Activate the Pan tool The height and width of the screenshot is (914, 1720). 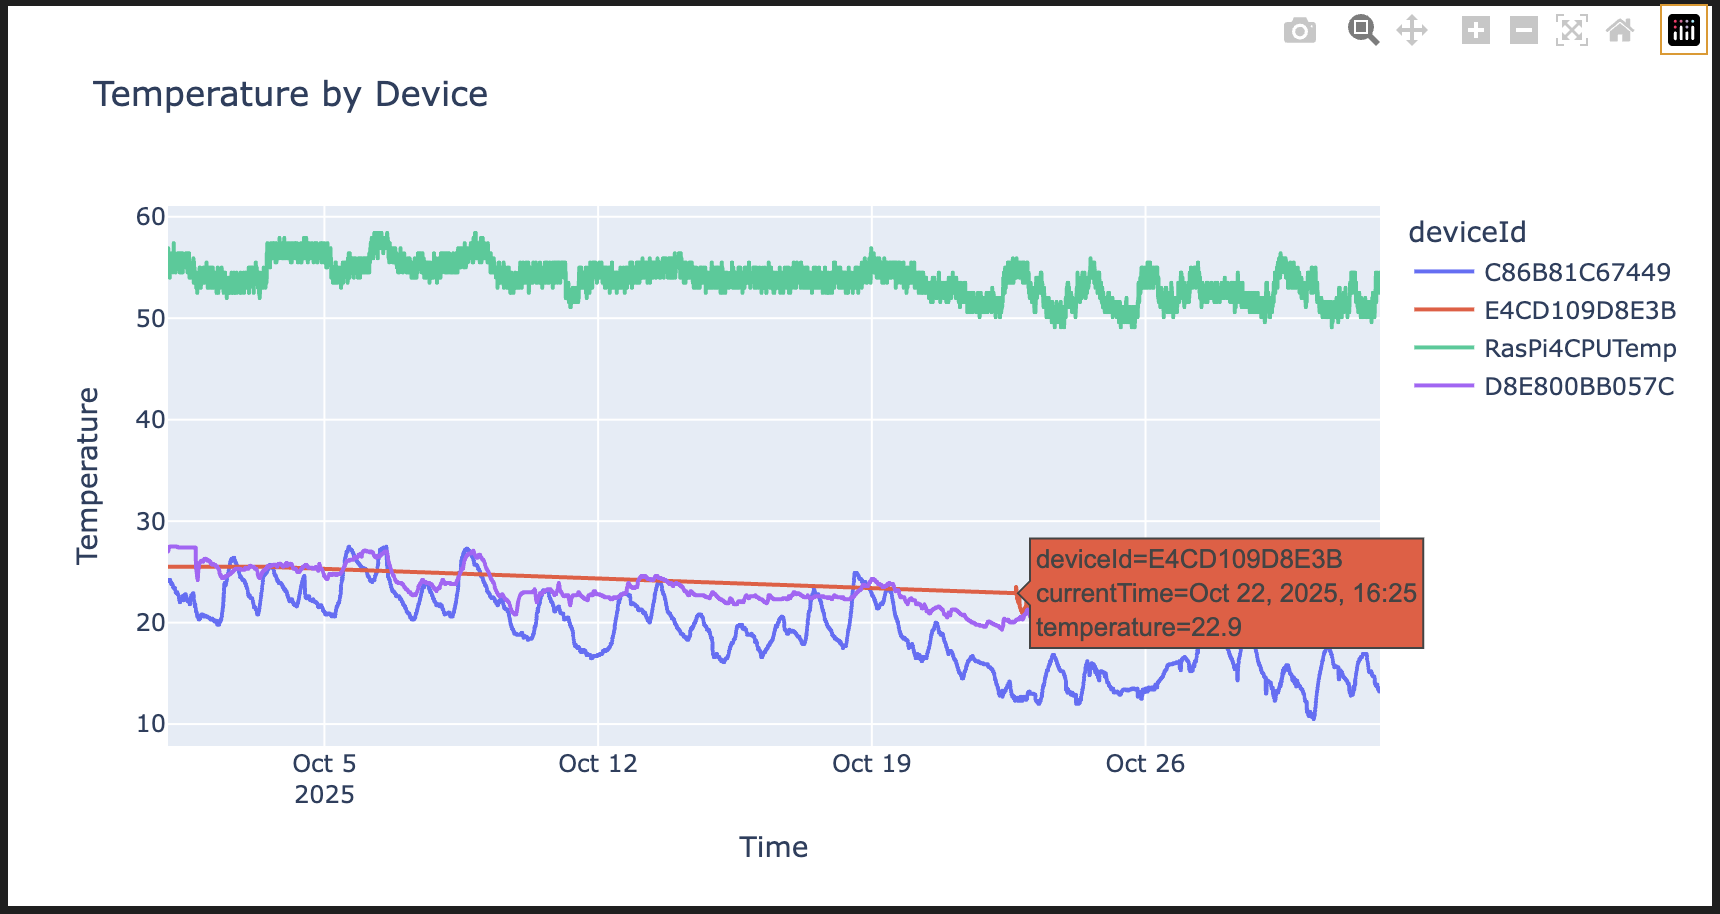tap(1411, 31)
